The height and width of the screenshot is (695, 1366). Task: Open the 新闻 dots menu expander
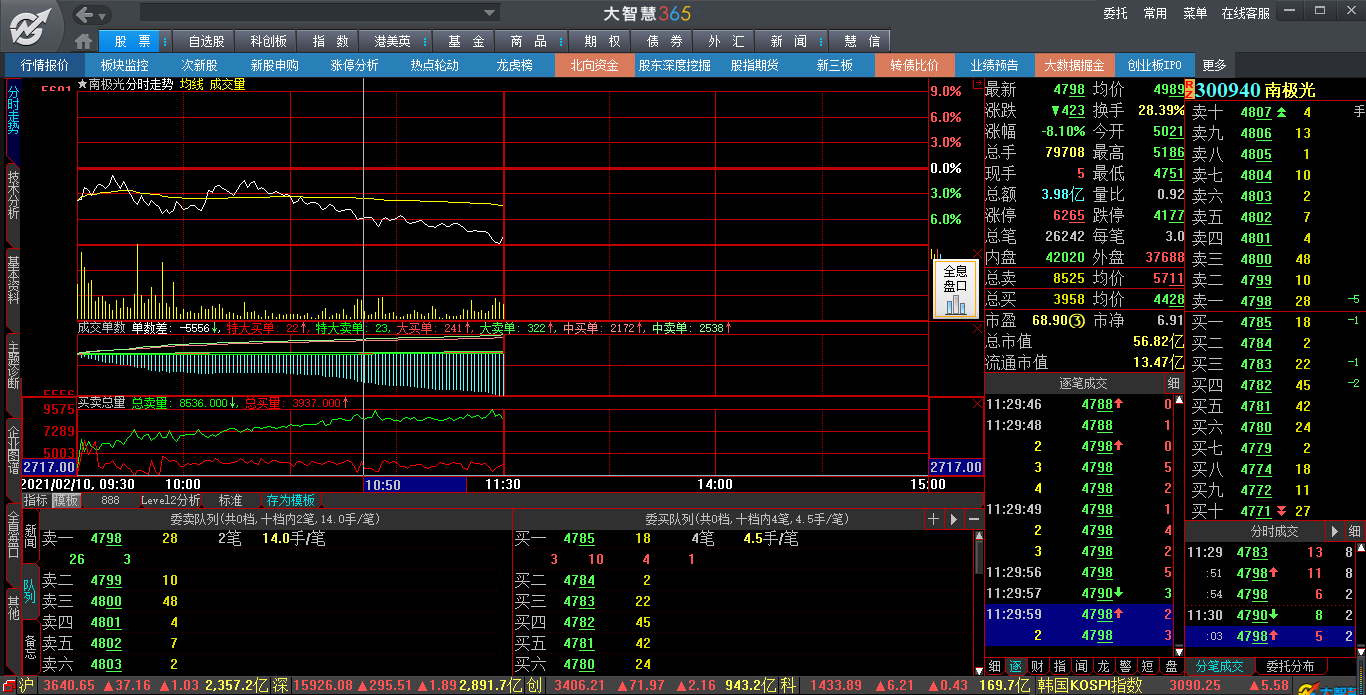(822, 41)
